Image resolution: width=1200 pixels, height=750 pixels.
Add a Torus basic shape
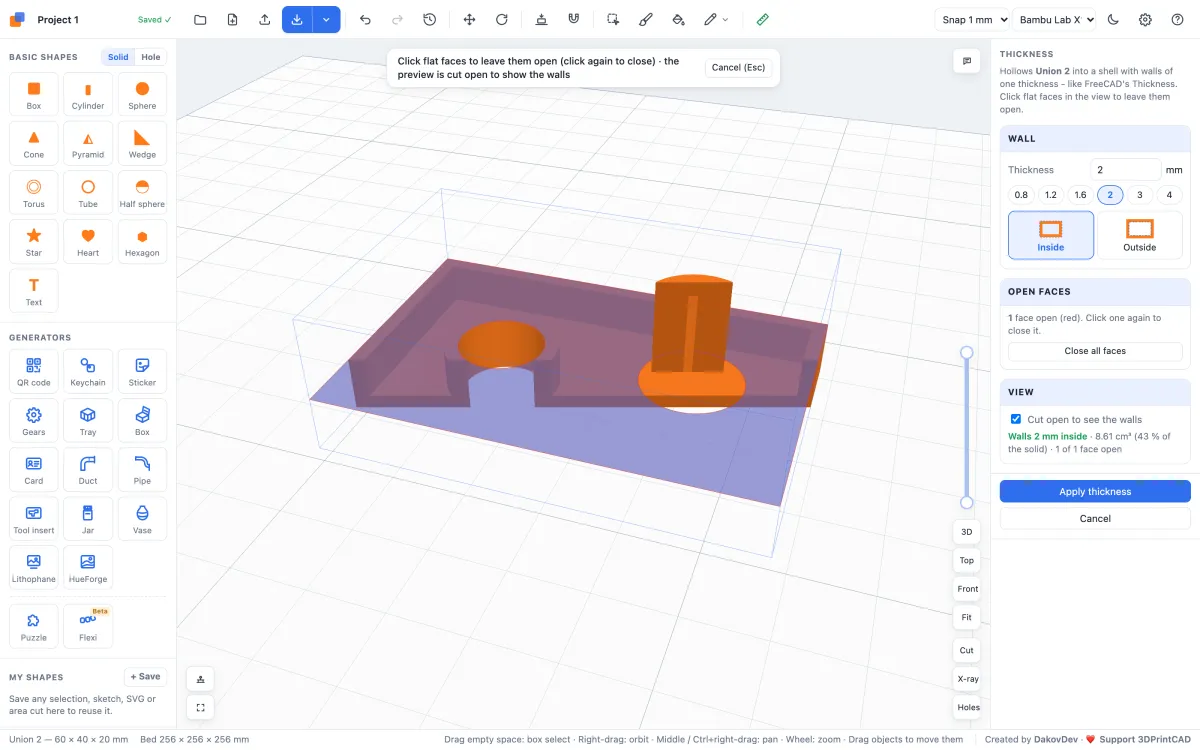click(x=34, y=194)
